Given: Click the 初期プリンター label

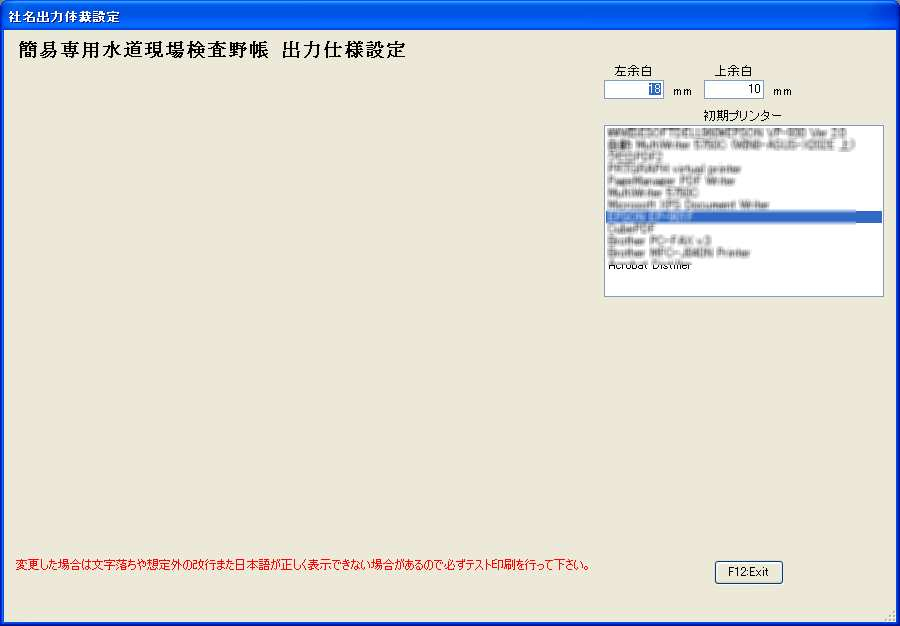Looking at the screenshot, I should [743, 116].
